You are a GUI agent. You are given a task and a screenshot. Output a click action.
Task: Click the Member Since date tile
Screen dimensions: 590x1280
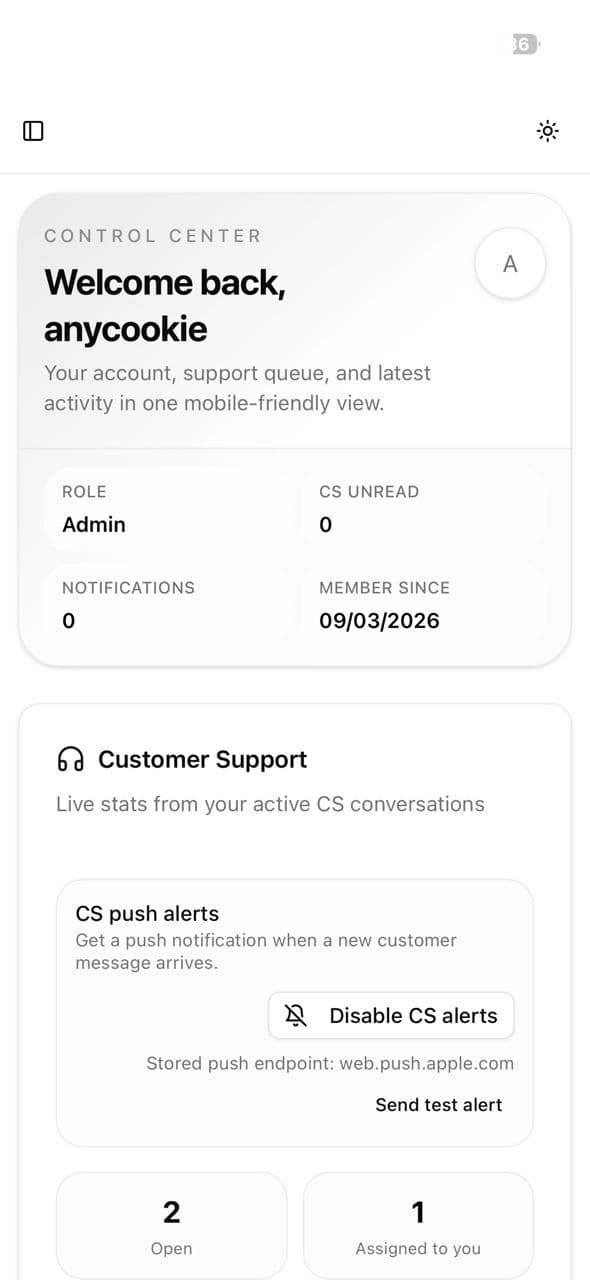425,605
